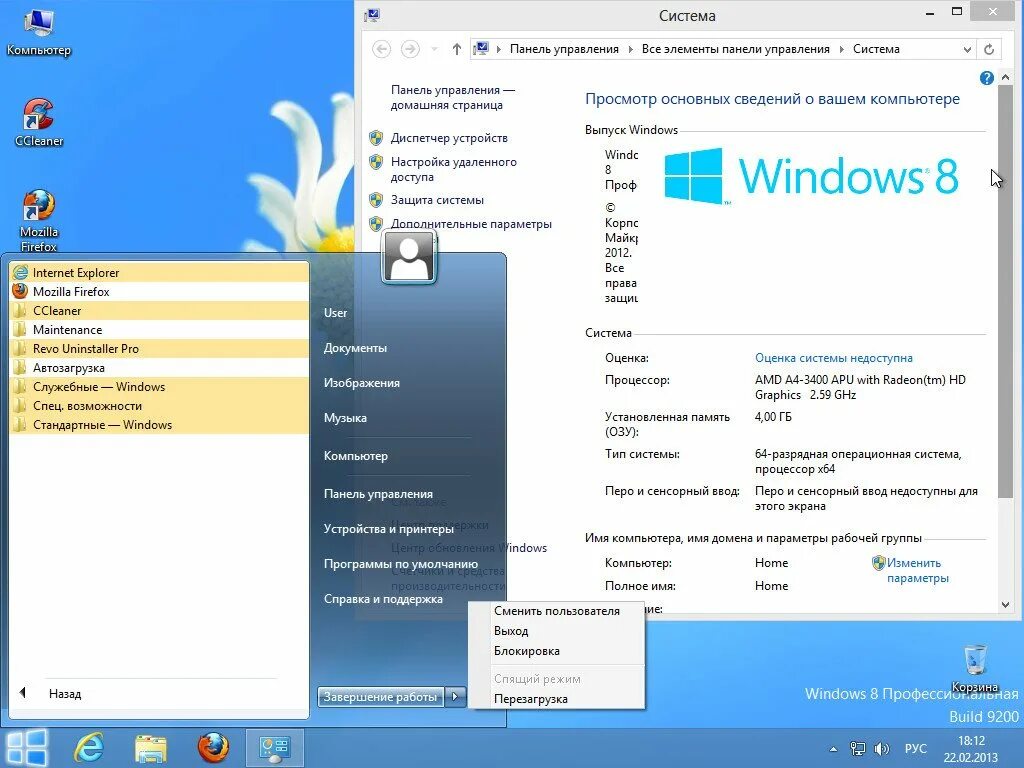Open CCleaner from the desktop

pyautogui.click(x=38, y=115)
